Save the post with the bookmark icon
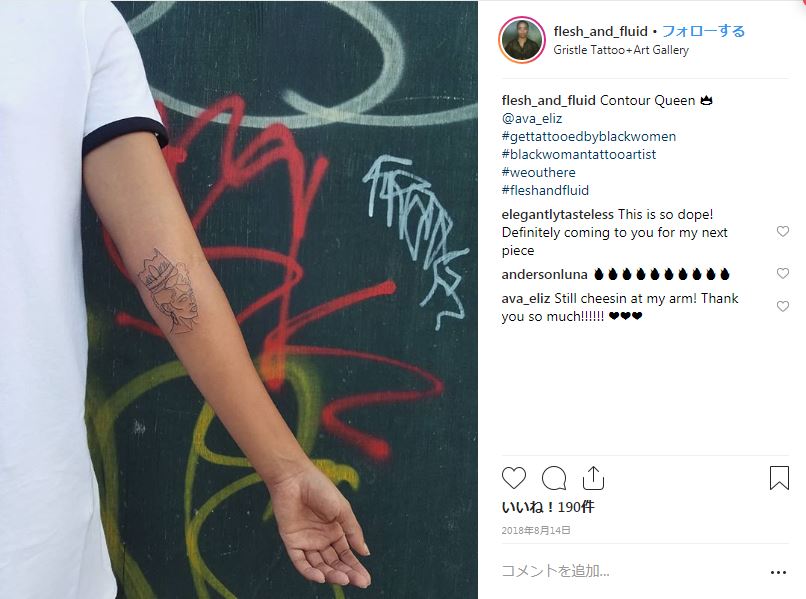Screen dimensions: 806x599 [x=779, y=478]
